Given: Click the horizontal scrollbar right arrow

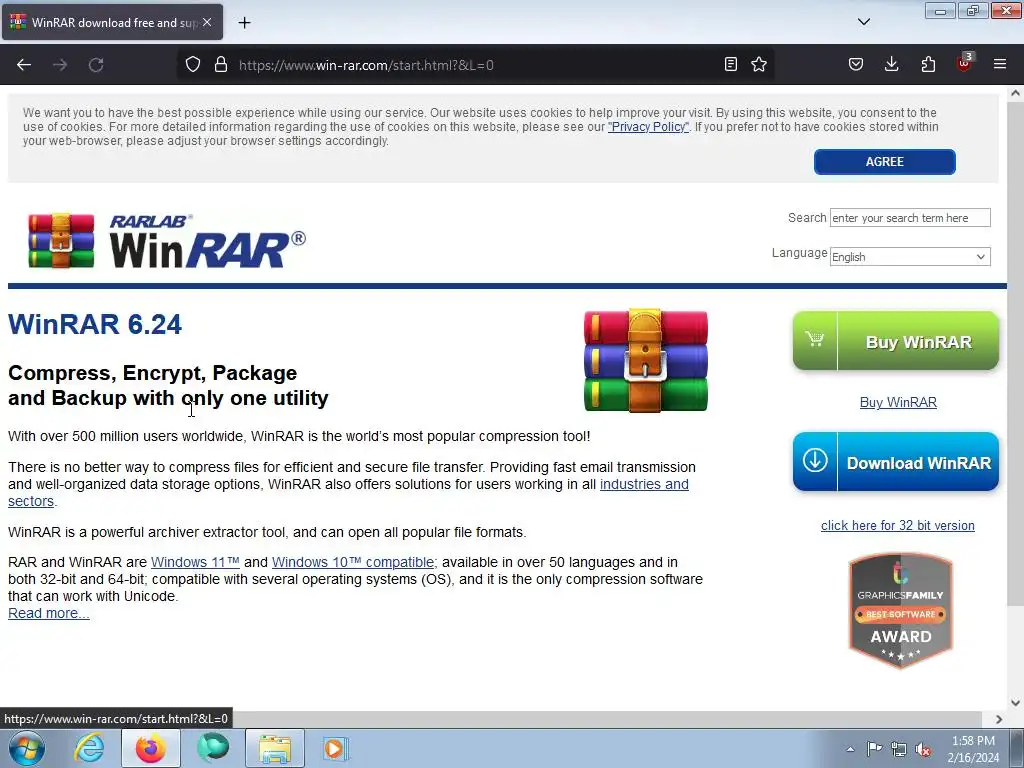Looking at the screenshot, I should click(x=999, y=719).
